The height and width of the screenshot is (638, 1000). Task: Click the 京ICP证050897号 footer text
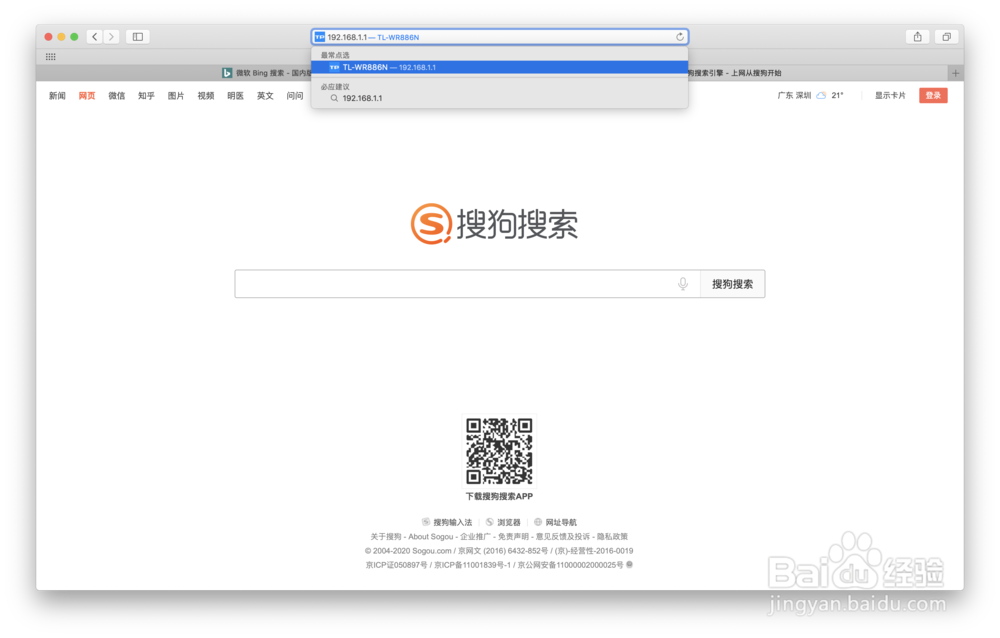(x=397, y=565)
